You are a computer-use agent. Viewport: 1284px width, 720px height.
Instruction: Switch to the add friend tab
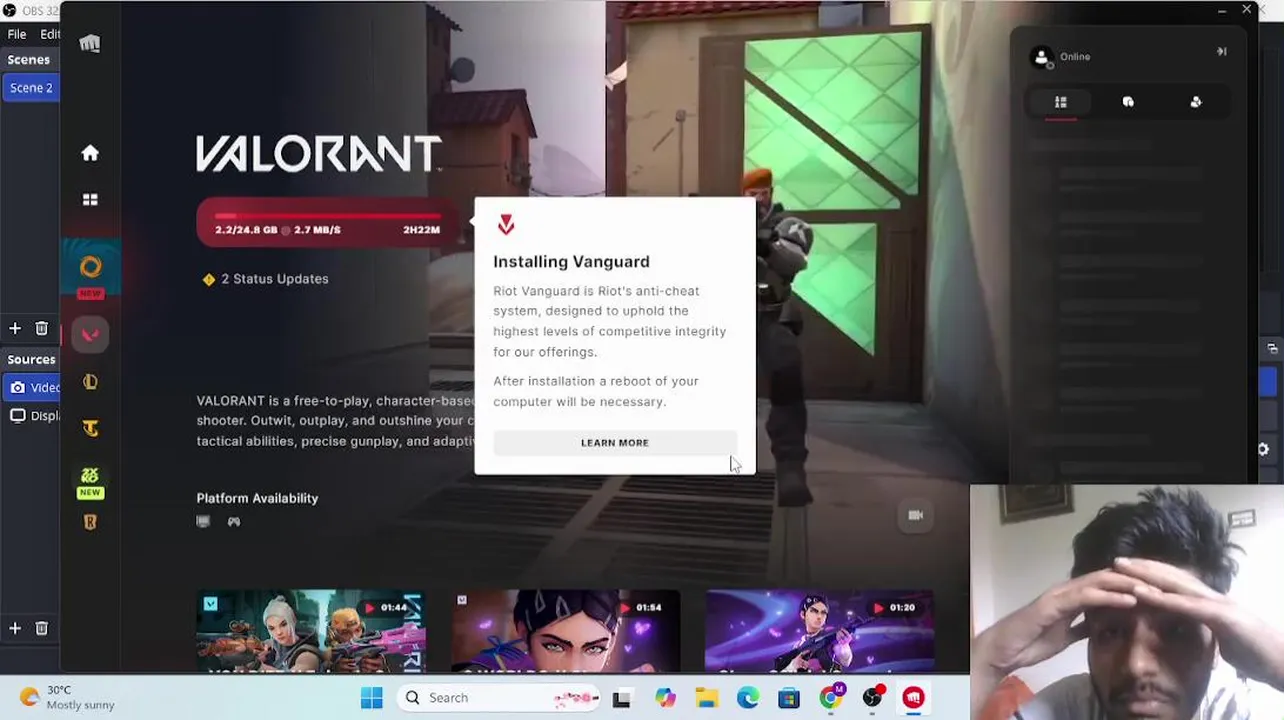pyautogui.click(x=1196, y=102)
